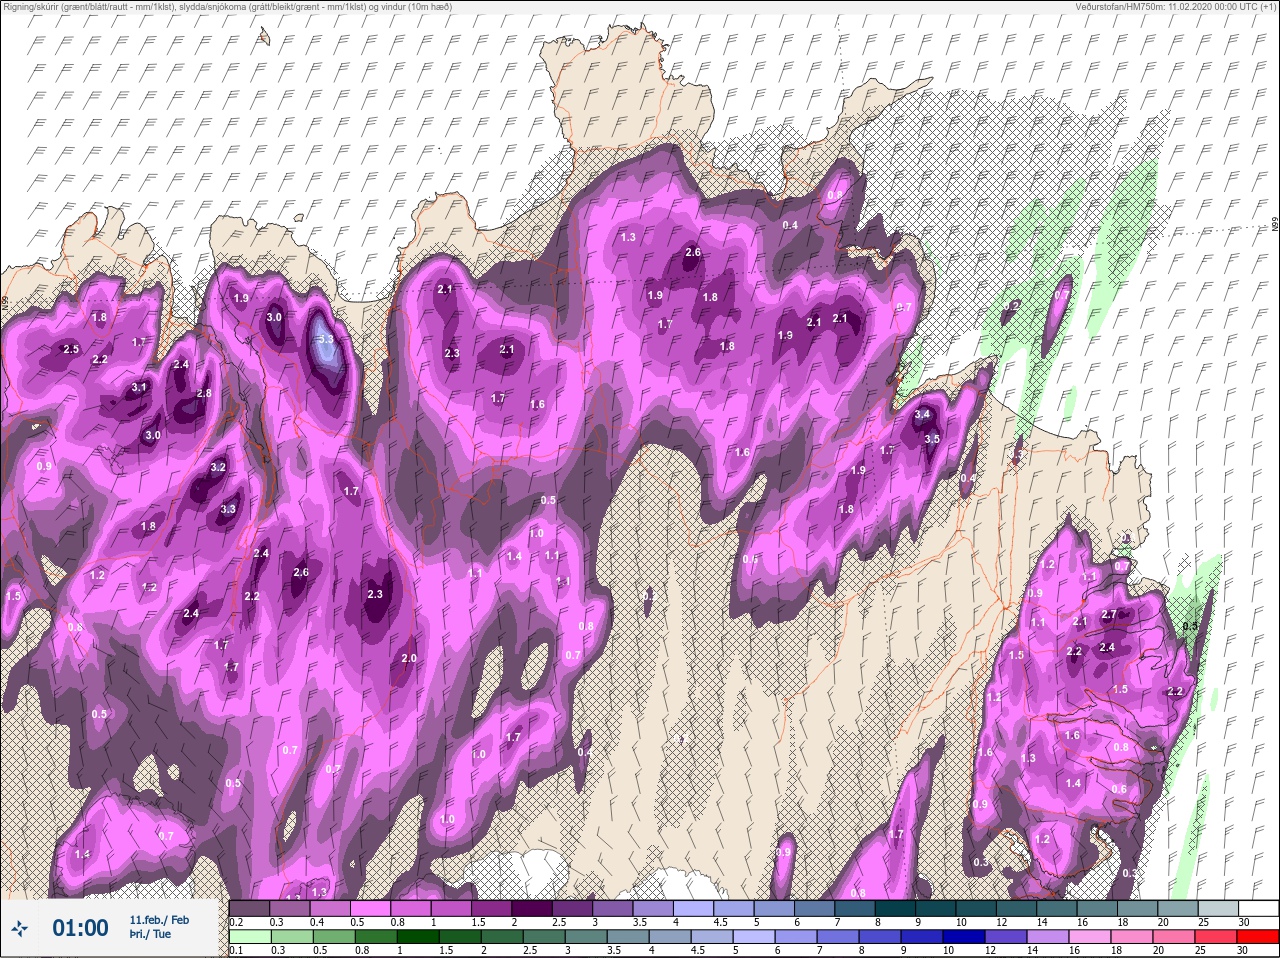Click the 3.4 precipitation value on the map
This screenshot has height=958, width=1280.
coord(922,414)
